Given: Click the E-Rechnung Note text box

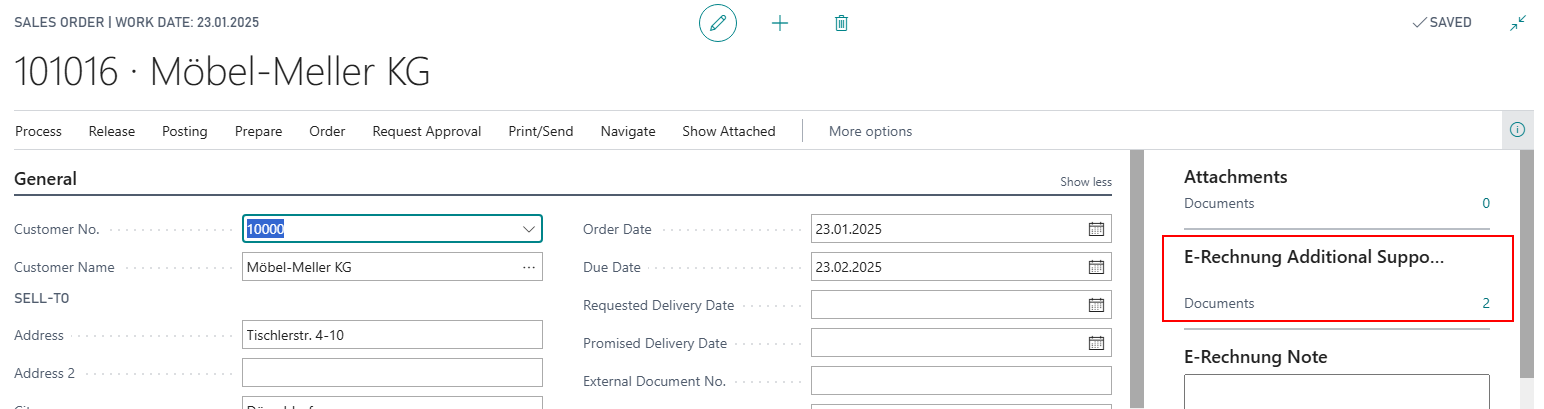Looking at the screenshot, I should [x=1336, y=391].
